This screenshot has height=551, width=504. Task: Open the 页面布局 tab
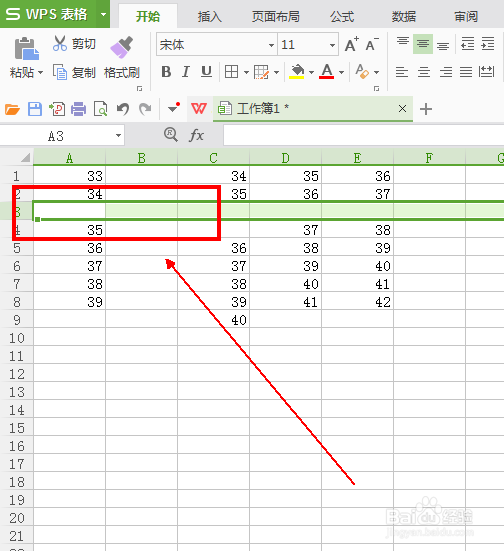tap(276, 16)
